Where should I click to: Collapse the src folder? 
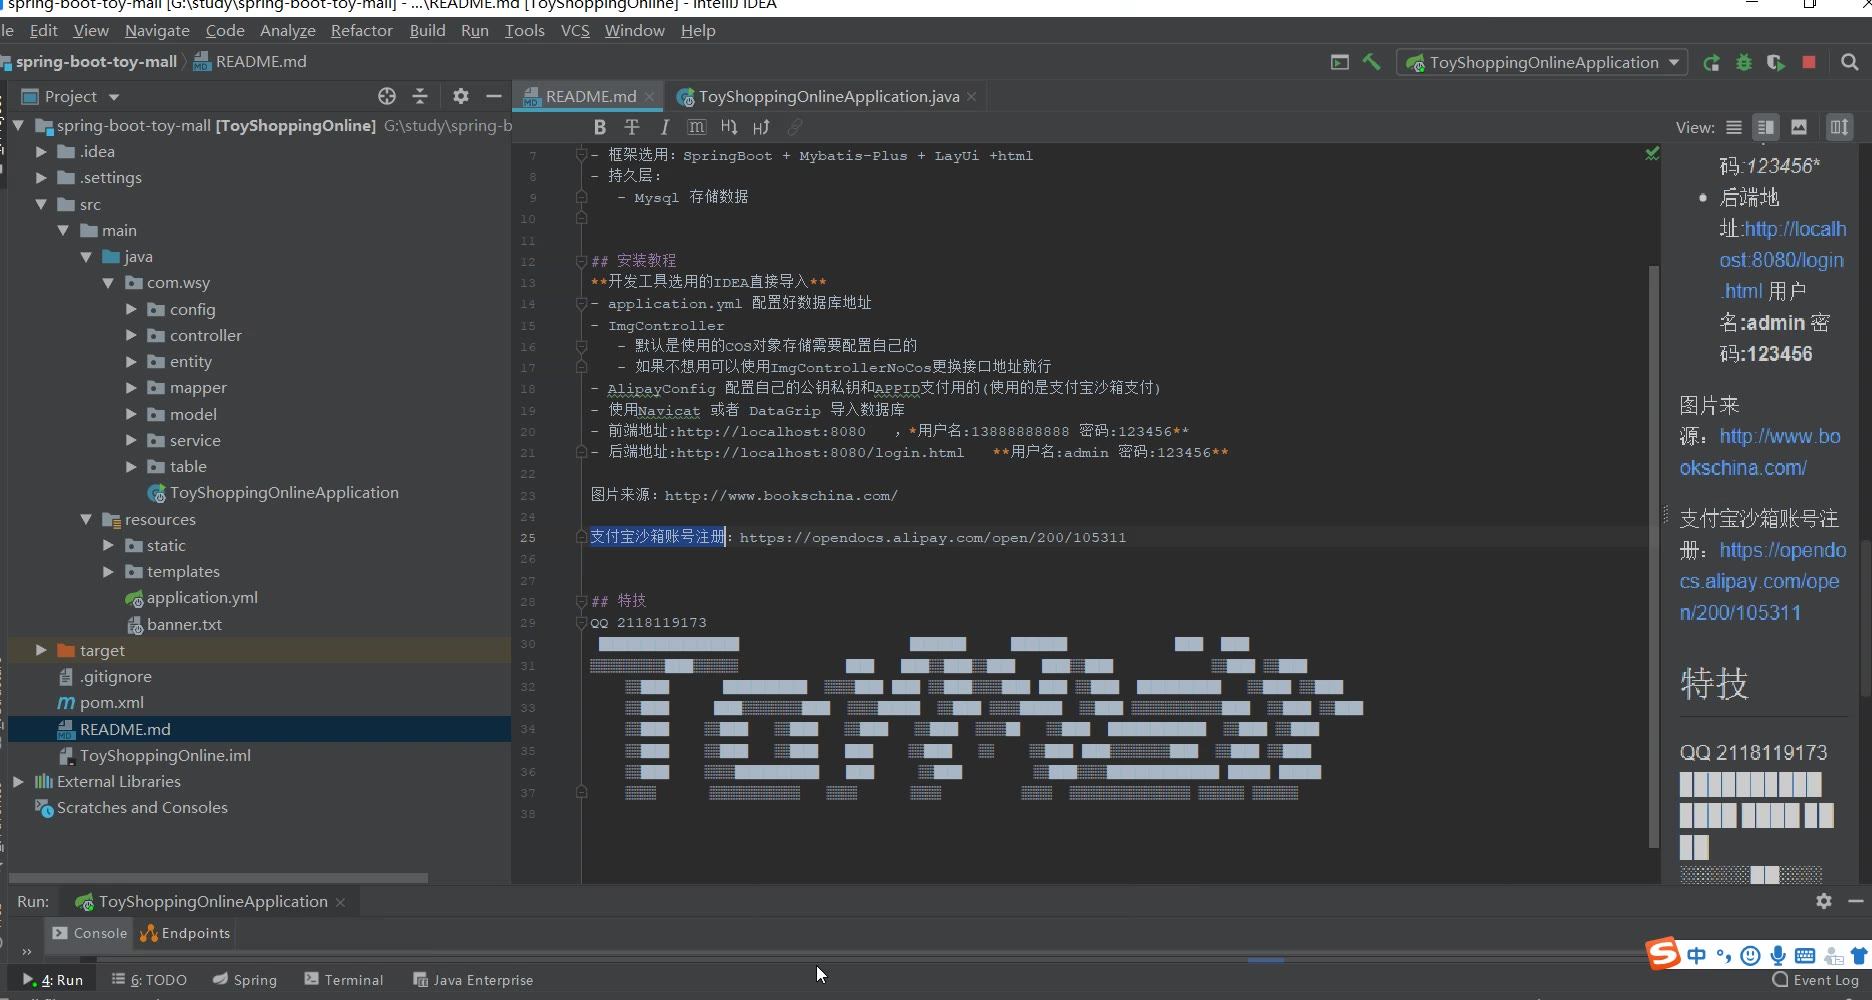(41, 204)
